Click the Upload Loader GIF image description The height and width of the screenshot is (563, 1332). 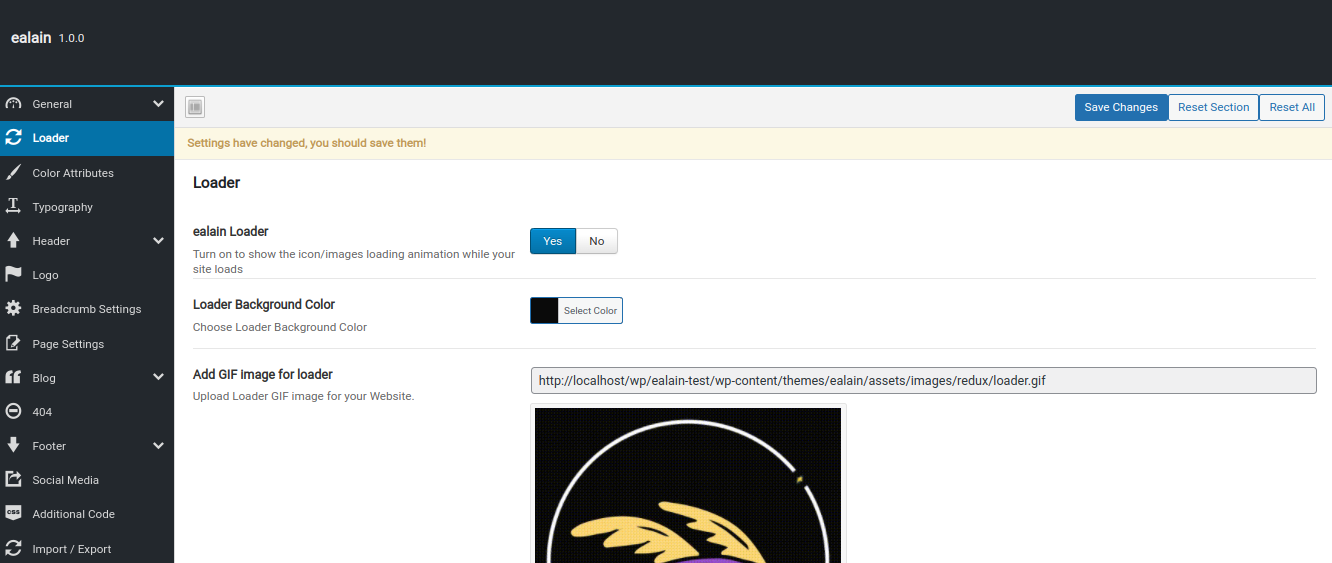click(x=303, y=396)
